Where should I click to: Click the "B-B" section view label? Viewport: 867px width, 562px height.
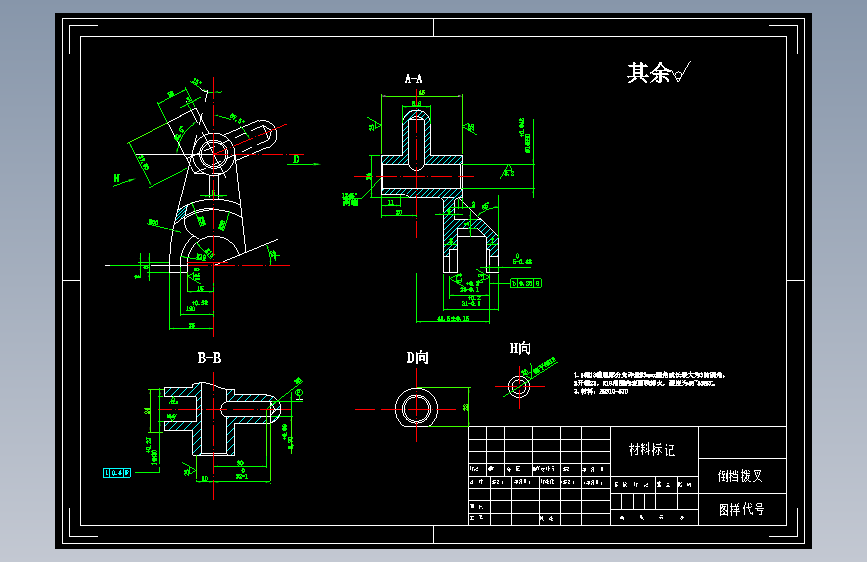click(210, 358)
